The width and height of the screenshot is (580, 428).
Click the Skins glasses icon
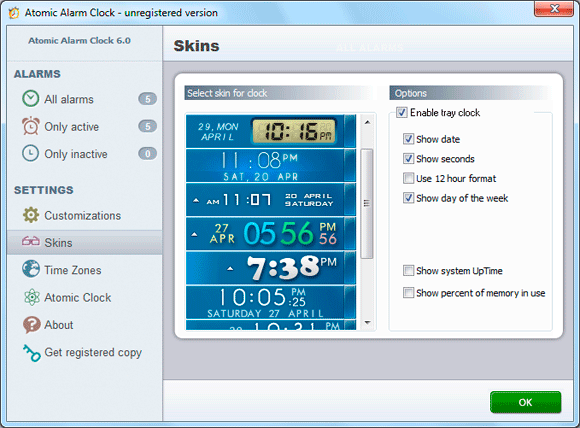30,242
